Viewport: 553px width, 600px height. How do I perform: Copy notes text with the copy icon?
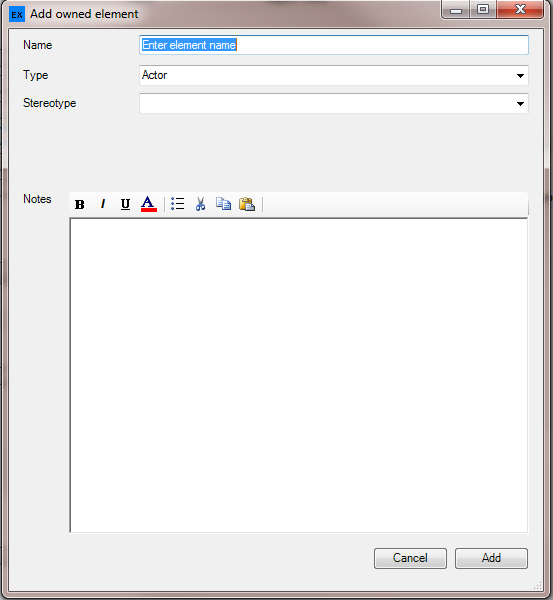pos(223,204)
